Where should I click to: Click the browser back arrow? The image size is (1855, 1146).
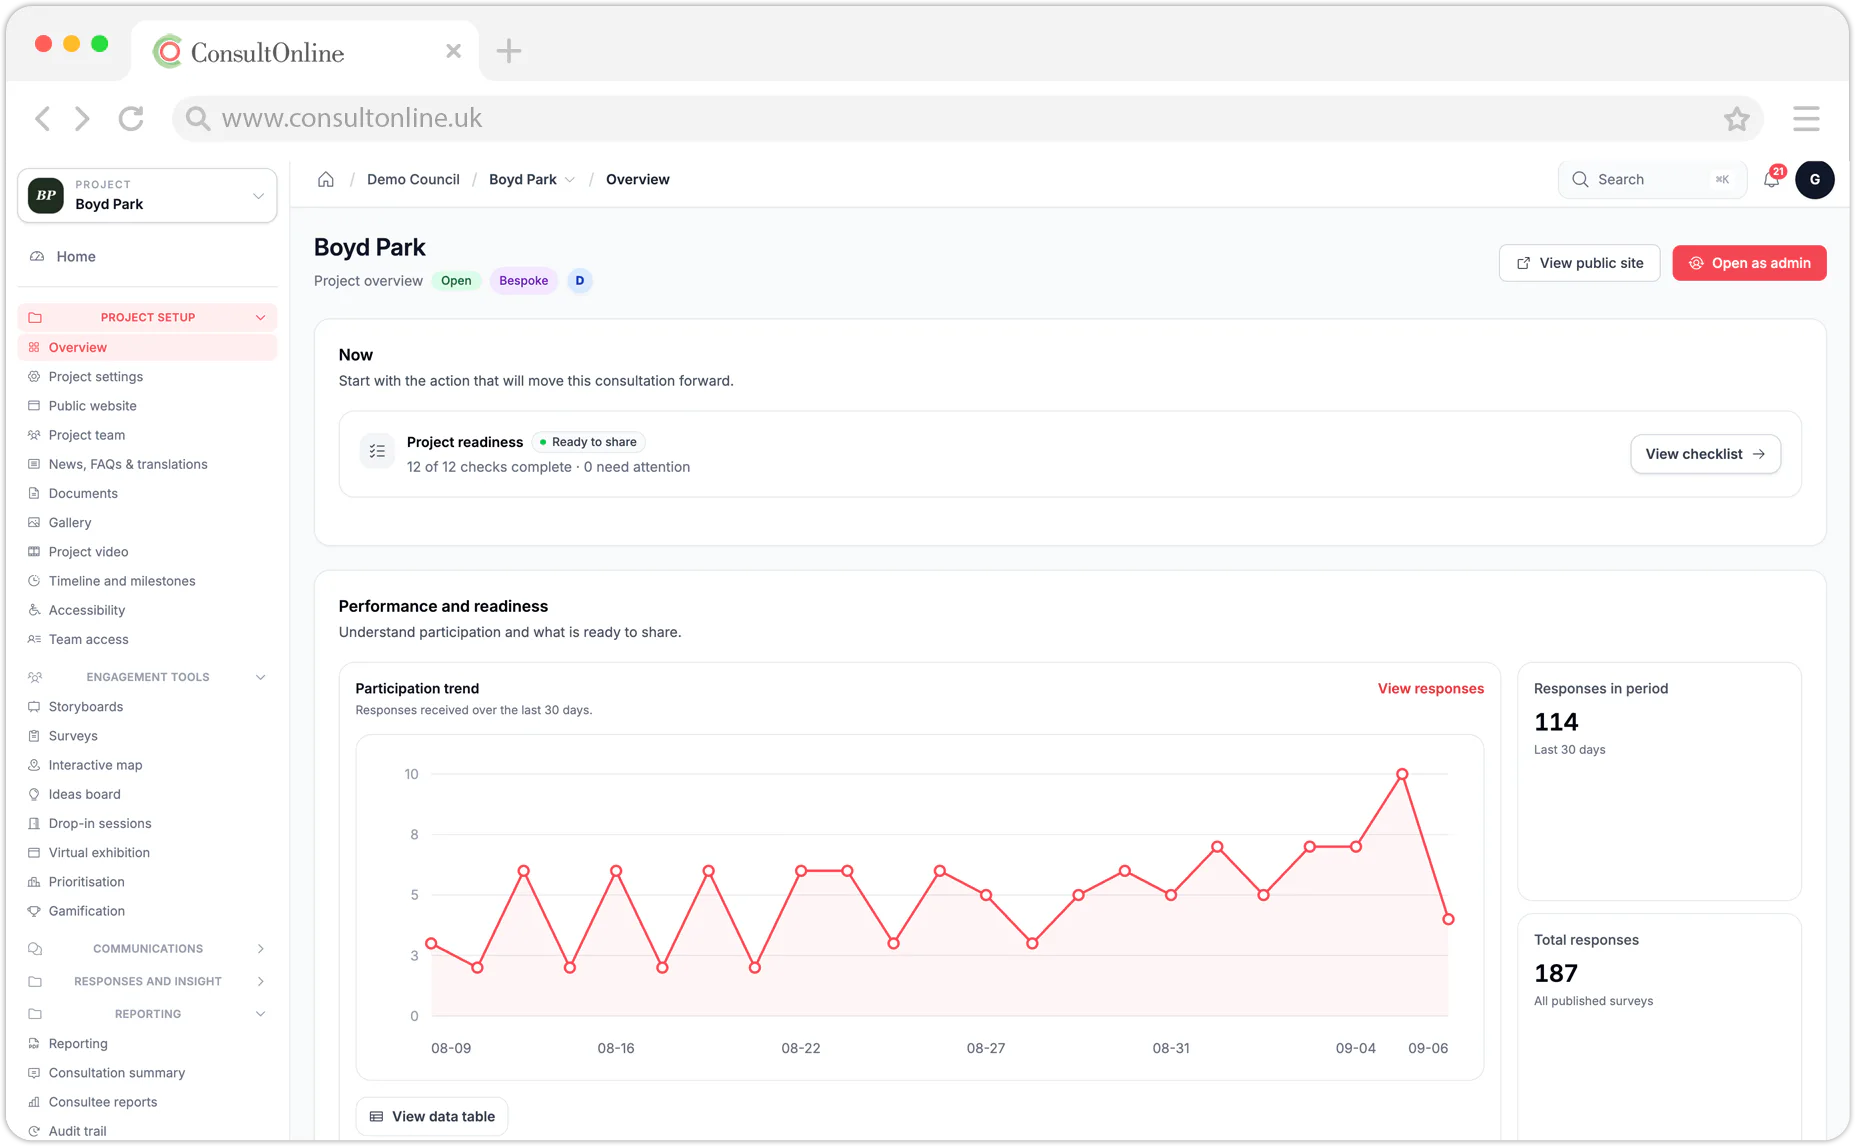[x=43, y=119]
